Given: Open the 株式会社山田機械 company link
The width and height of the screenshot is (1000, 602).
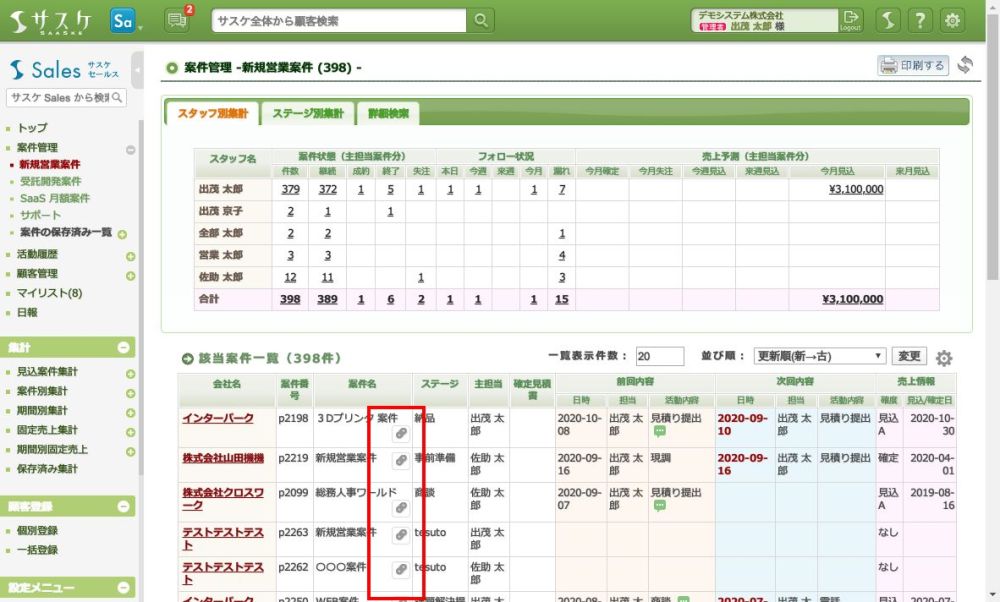Looking at the screenshot, I should (223, 458).
